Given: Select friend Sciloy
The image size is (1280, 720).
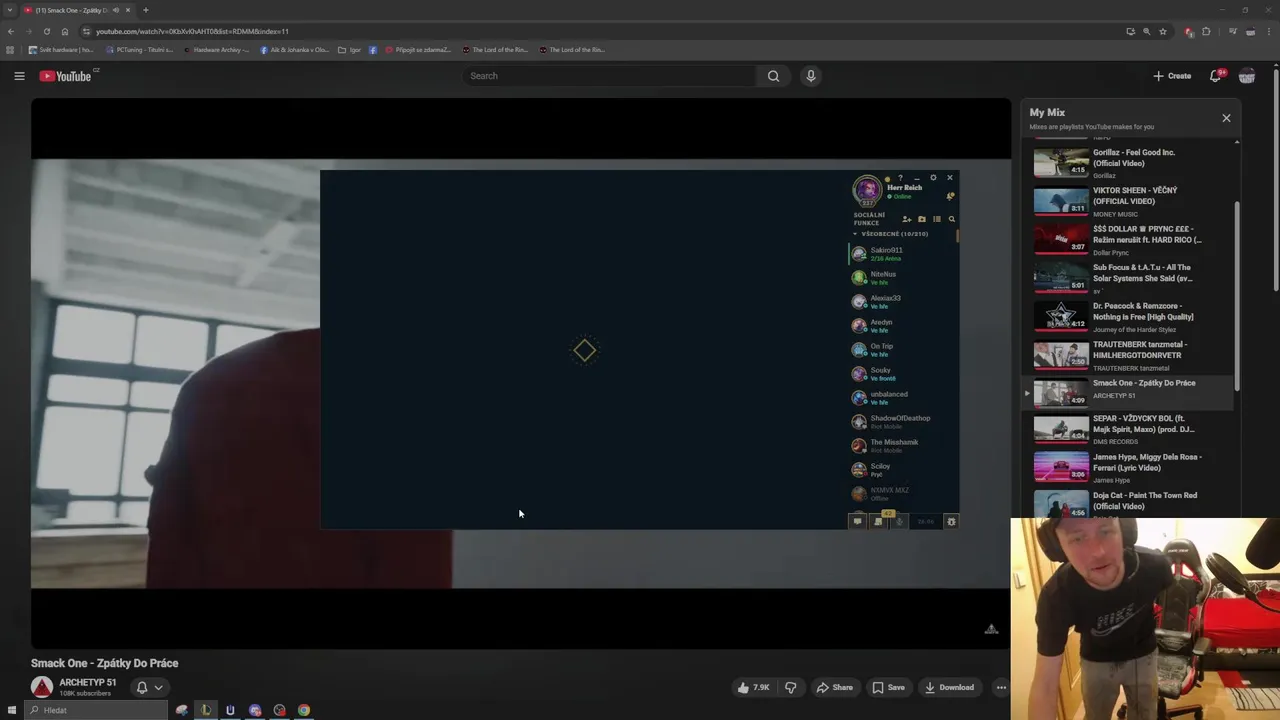Looking at the screenshot, I should coord(903,470).
